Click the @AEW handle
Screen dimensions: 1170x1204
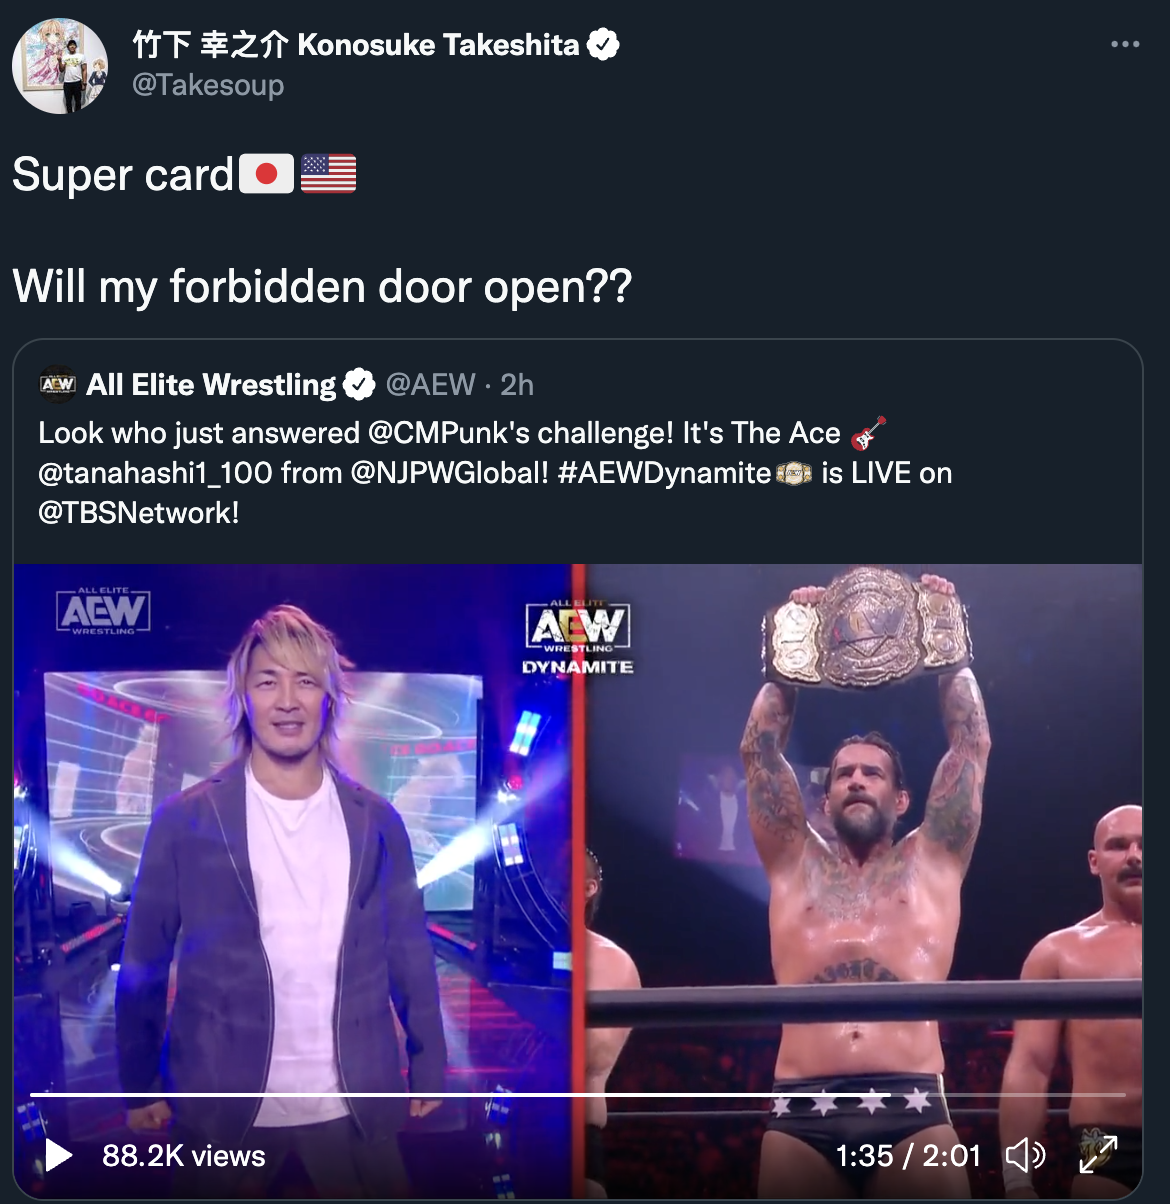coord(430,384)
